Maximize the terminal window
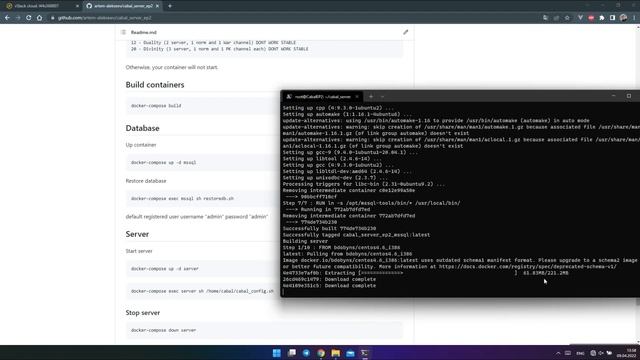Image resolution: width=640 pixels, height=360 pixels. click(629, 96)
